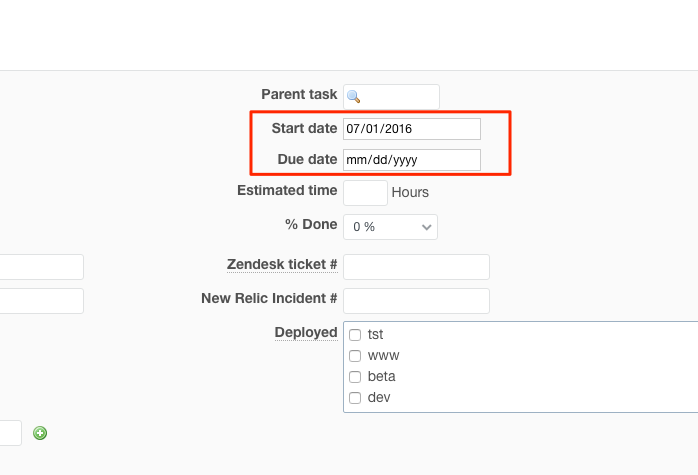Click the magnifier icon in Parent task

tap(353, 97)
